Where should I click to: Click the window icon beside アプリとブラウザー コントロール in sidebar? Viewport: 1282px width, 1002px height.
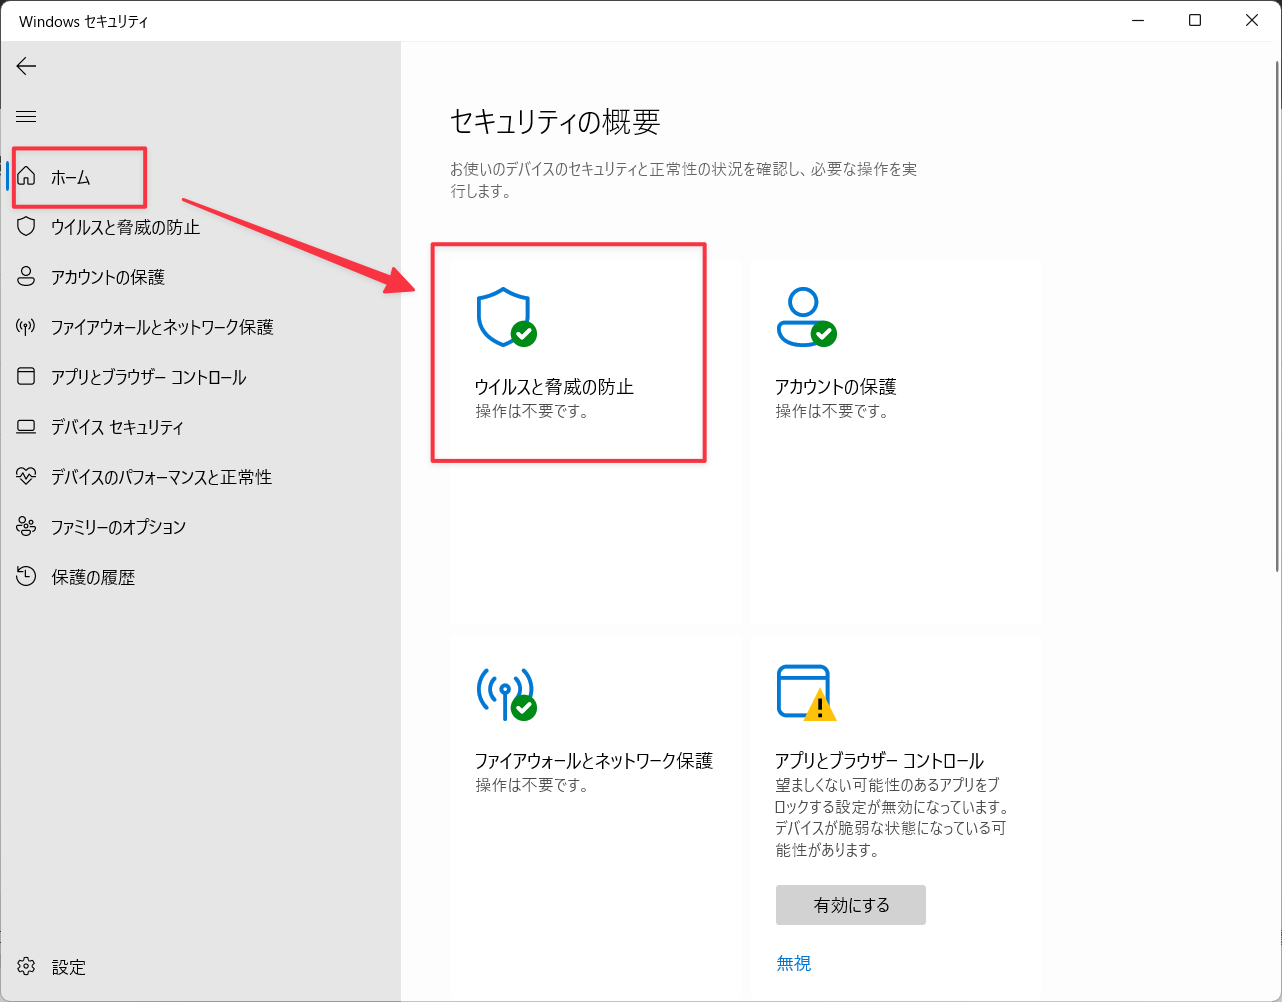[x=27, y=377]
